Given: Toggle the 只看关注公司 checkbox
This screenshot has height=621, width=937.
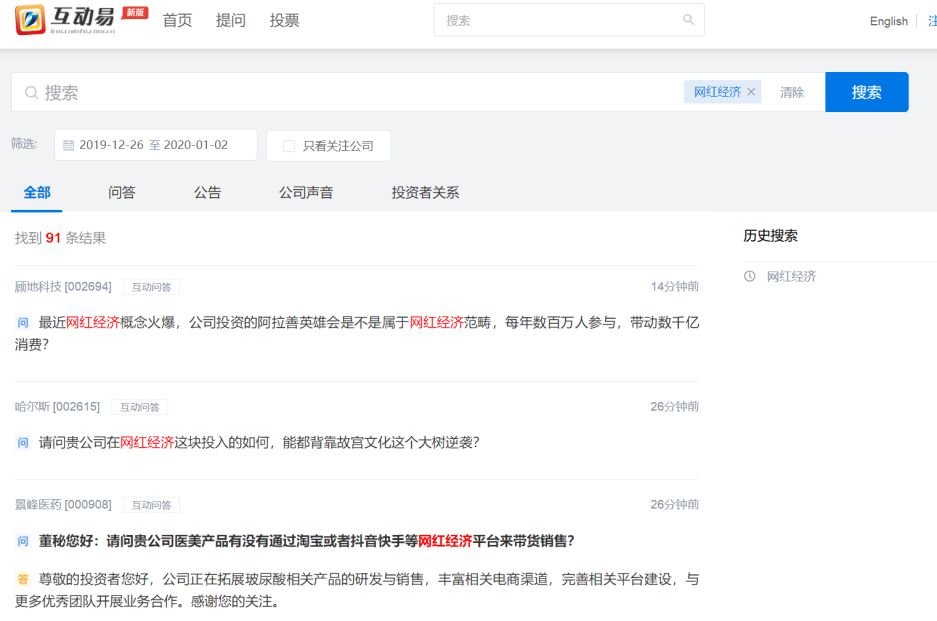Looking at the screenshot, I should [289, 146].
